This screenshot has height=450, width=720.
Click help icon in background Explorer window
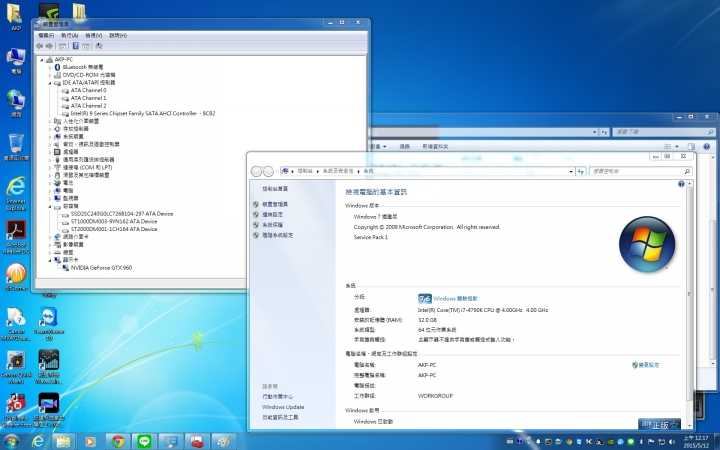click(x=706, y=146)
